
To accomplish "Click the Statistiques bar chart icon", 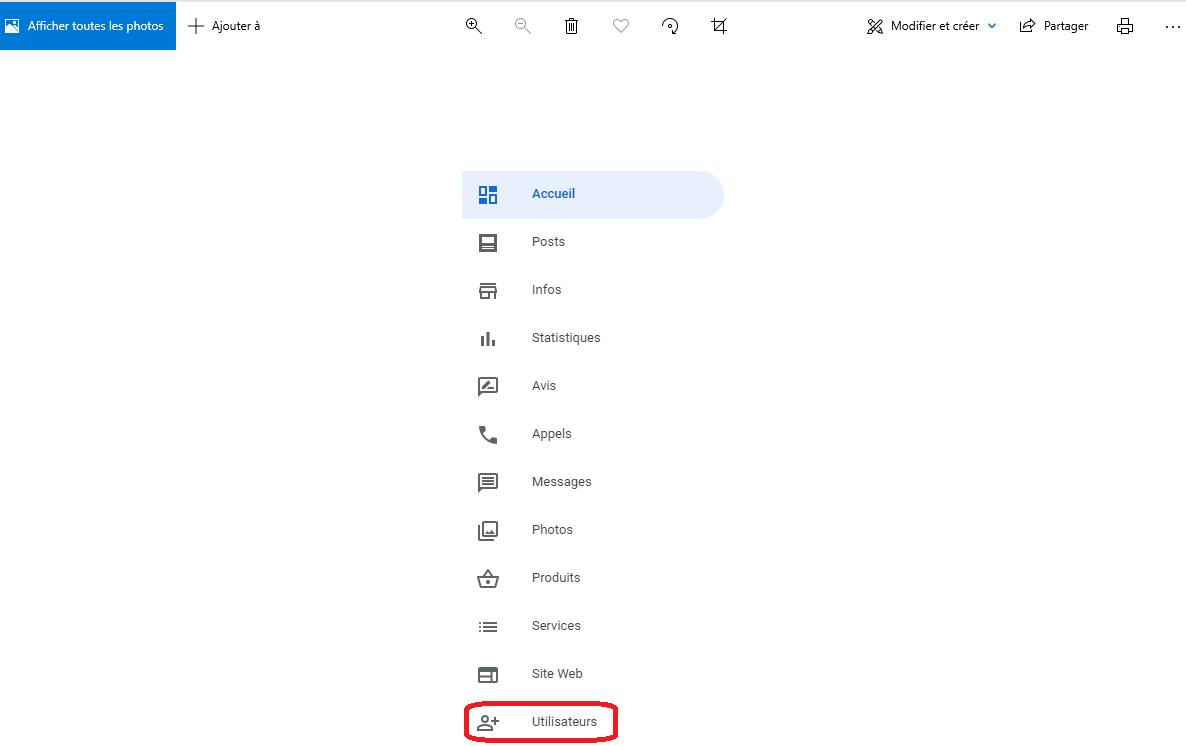I will coord(488,338).
